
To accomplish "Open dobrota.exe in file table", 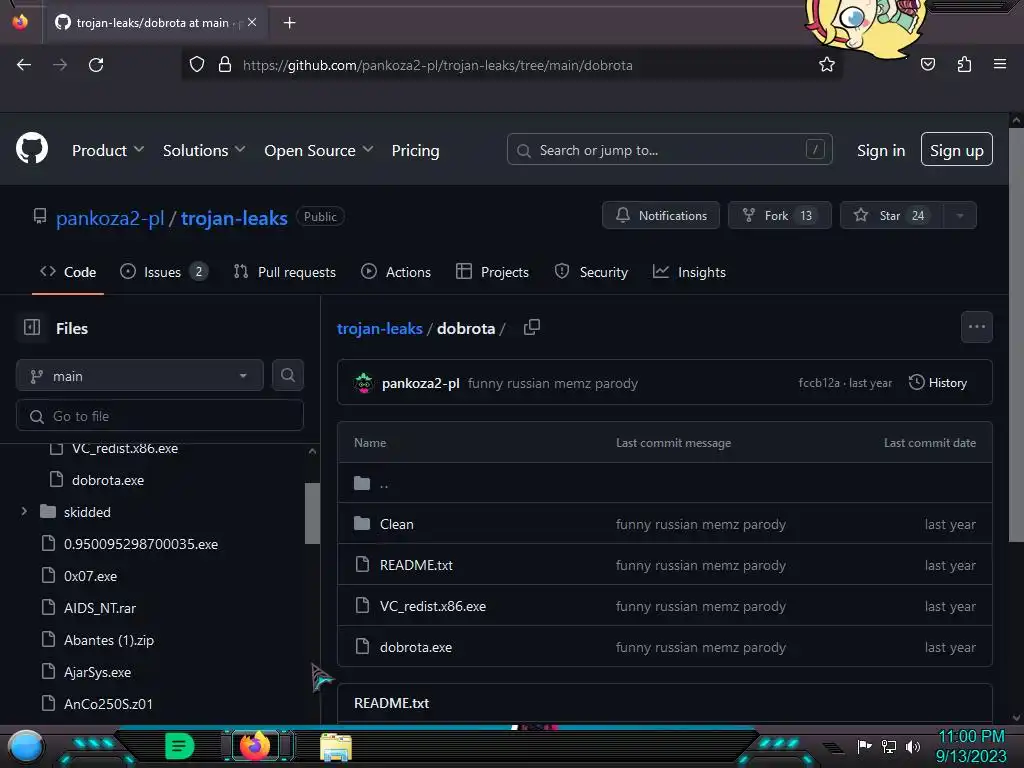I will (416, 647).
